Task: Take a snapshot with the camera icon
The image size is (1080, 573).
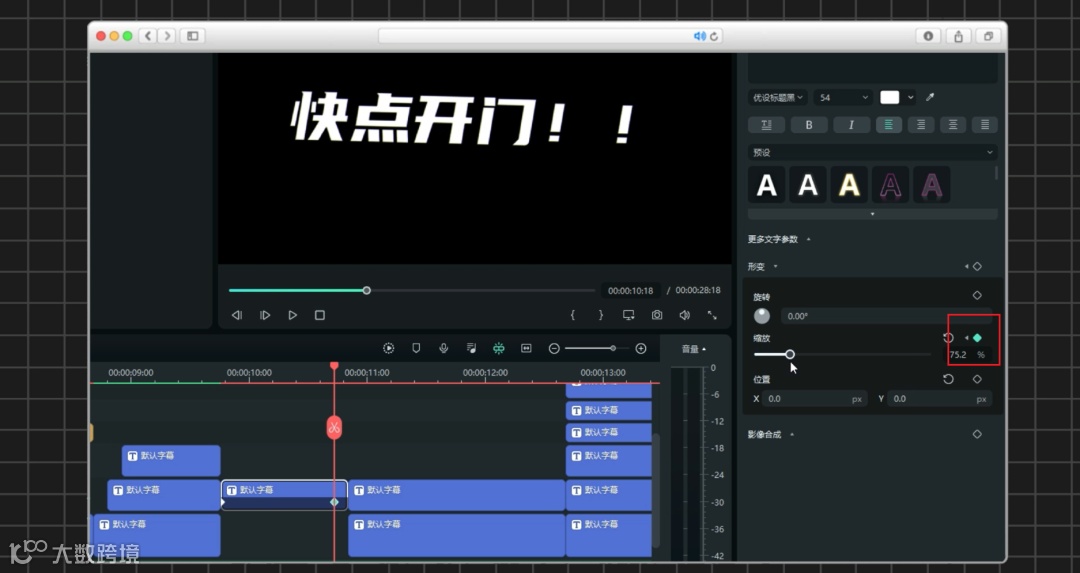Action: pyautogui.click(x=657, y=315)
